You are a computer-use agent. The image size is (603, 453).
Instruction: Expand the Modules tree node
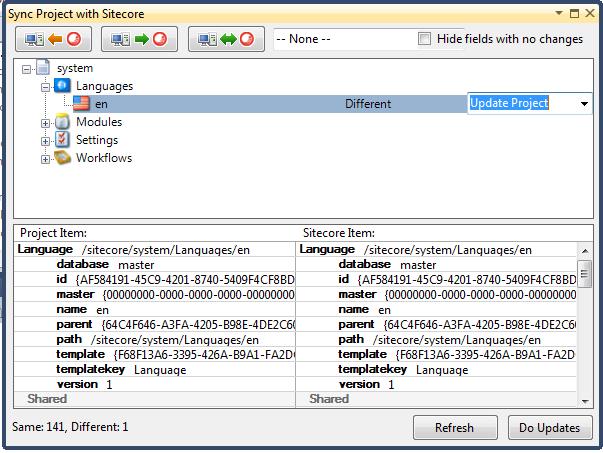point(45,123)
